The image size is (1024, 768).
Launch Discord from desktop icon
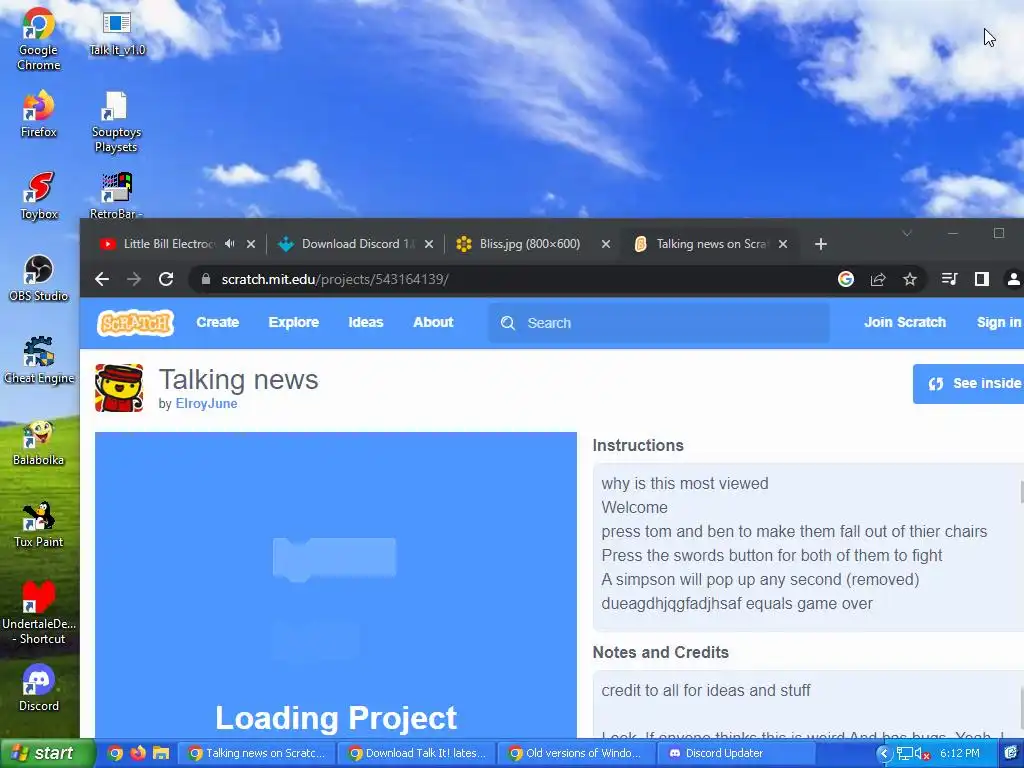point(39,688)
